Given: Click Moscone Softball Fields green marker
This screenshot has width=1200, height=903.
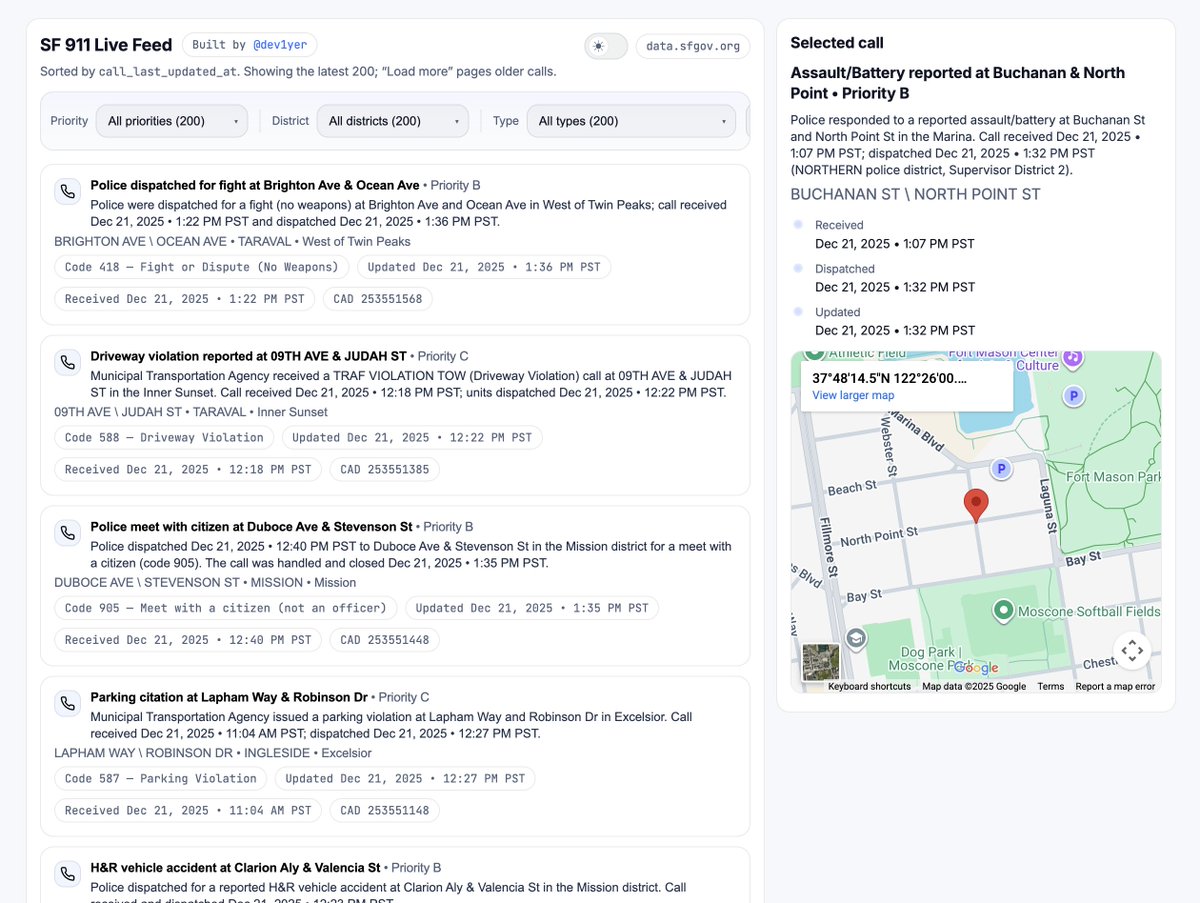Looking at the screenshot, I should (x=1003, y=609).
